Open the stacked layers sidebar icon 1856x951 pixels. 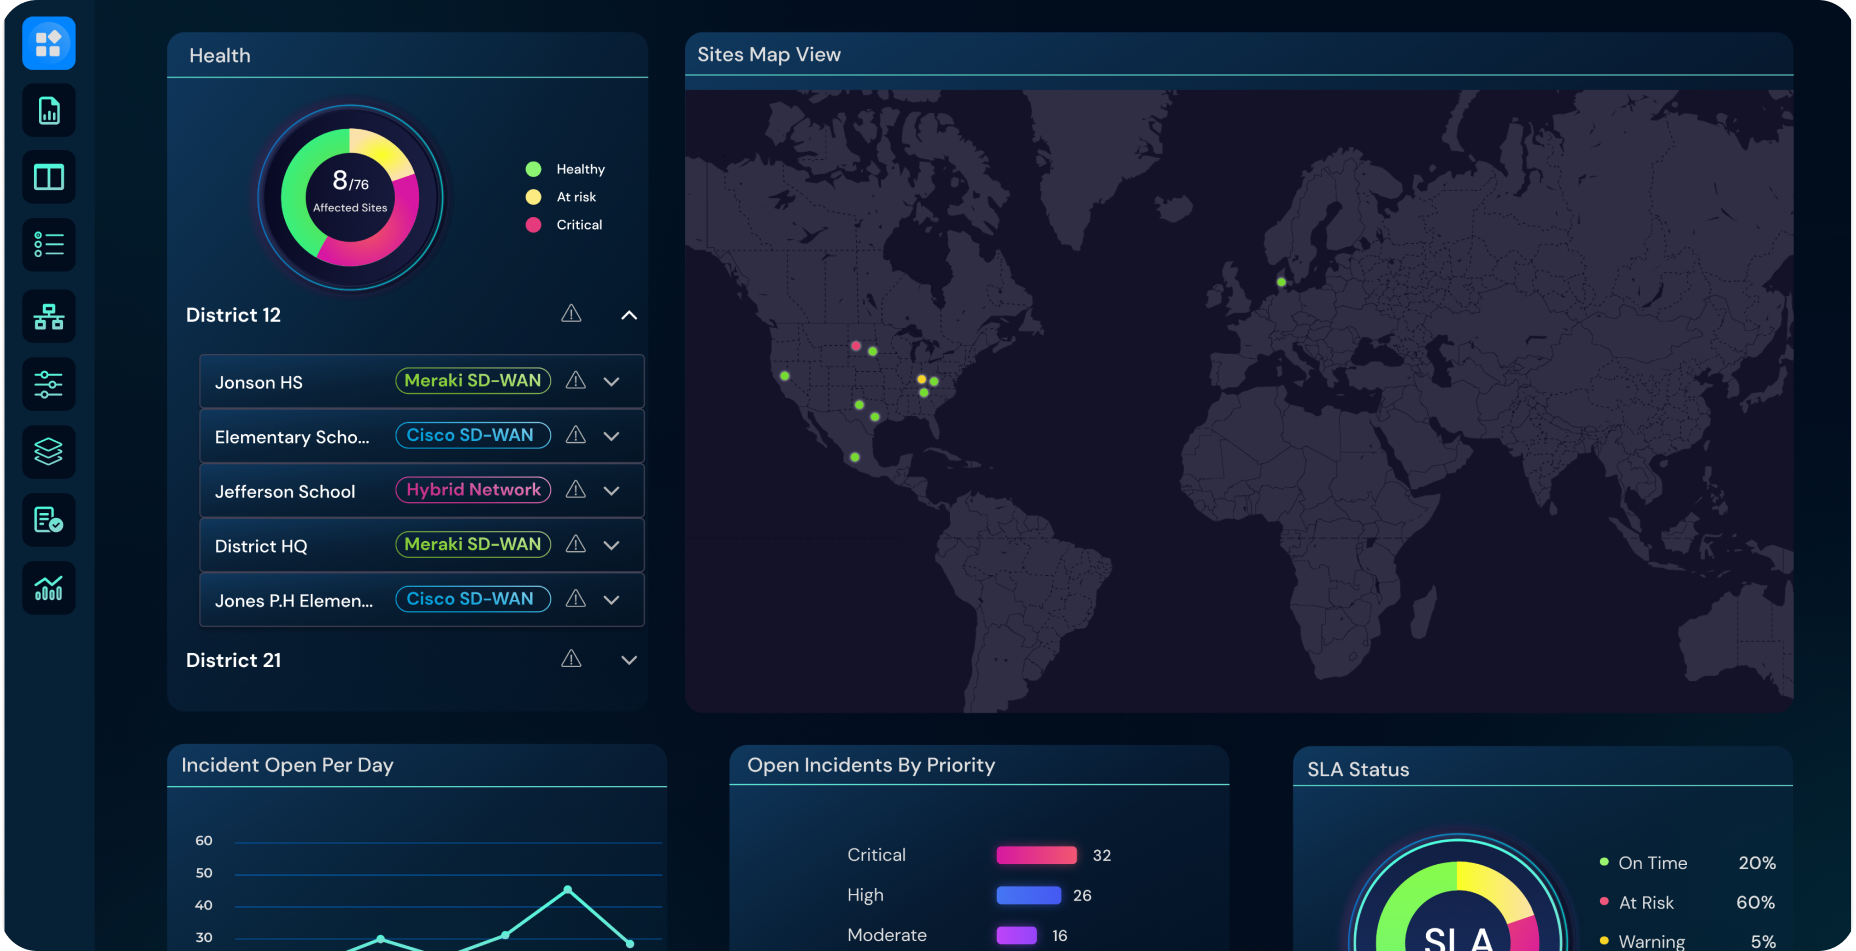(49, 452)
